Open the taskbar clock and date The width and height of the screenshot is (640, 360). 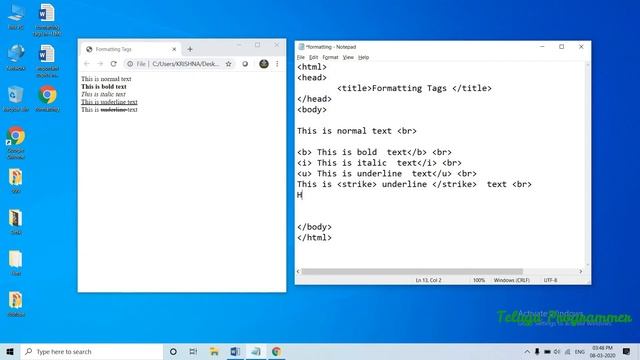[x=602, y=351]
